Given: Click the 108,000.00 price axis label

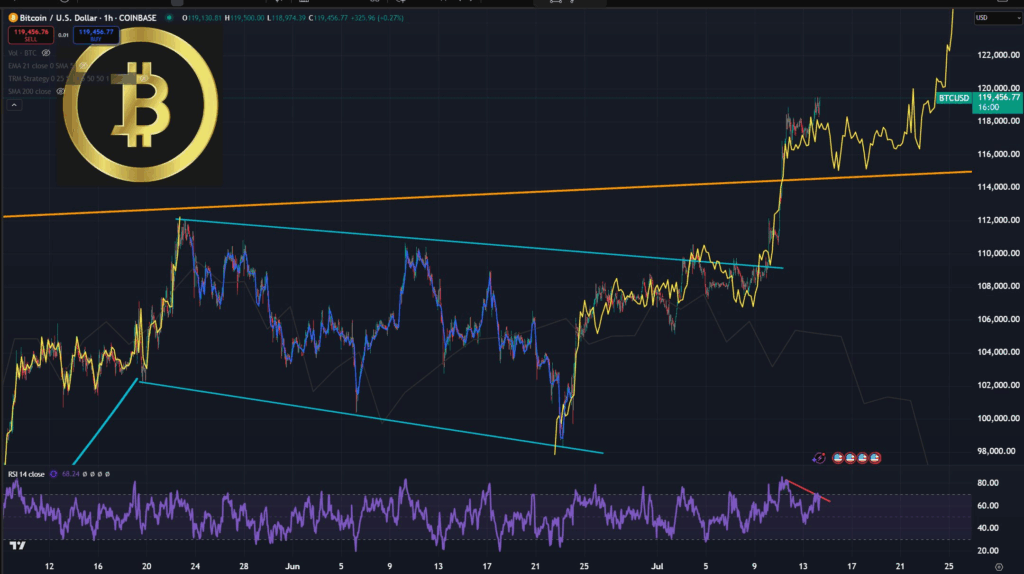Looking at the screenshot, I should pos(998,286).
